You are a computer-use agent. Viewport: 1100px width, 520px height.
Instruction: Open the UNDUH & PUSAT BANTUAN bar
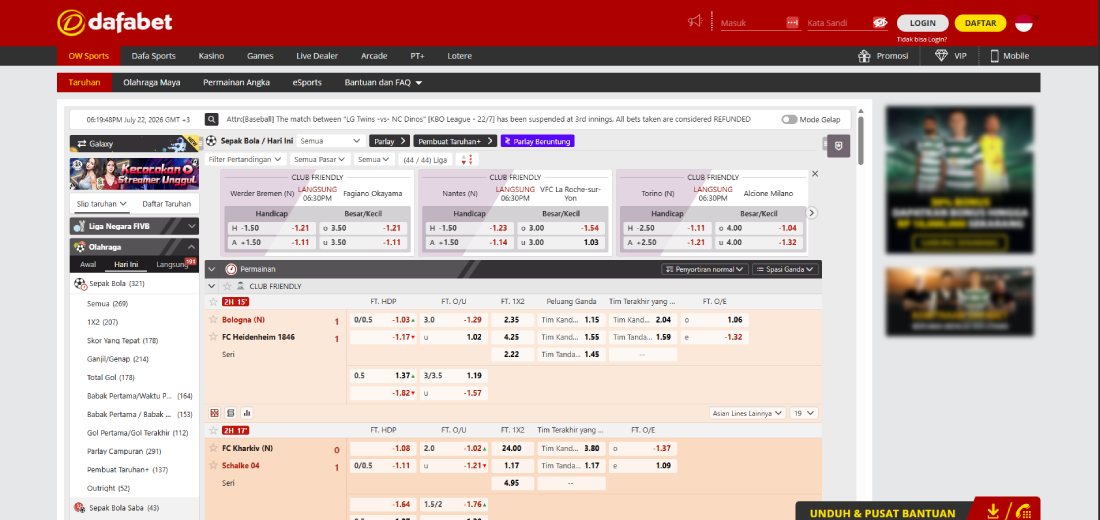pos(918,511)
